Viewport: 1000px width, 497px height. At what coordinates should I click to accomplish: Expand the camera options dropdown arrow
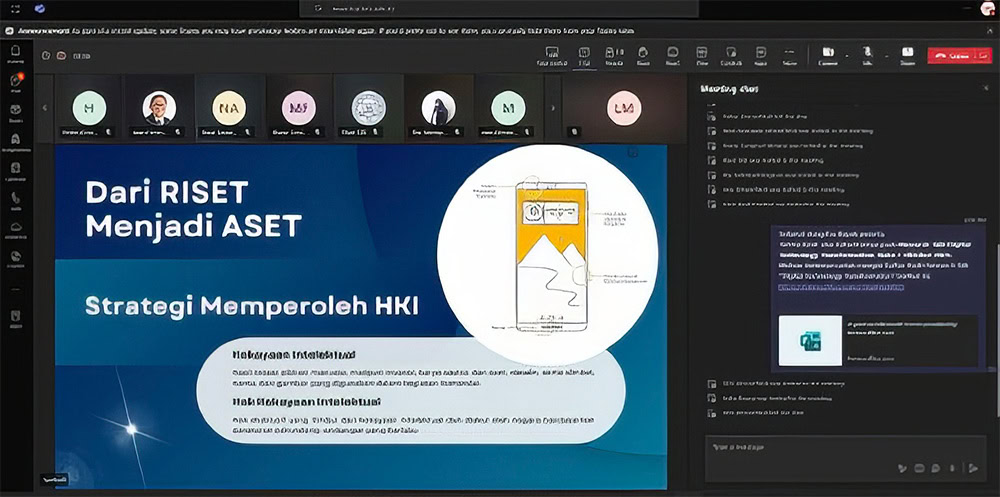[x=846, y=55]
